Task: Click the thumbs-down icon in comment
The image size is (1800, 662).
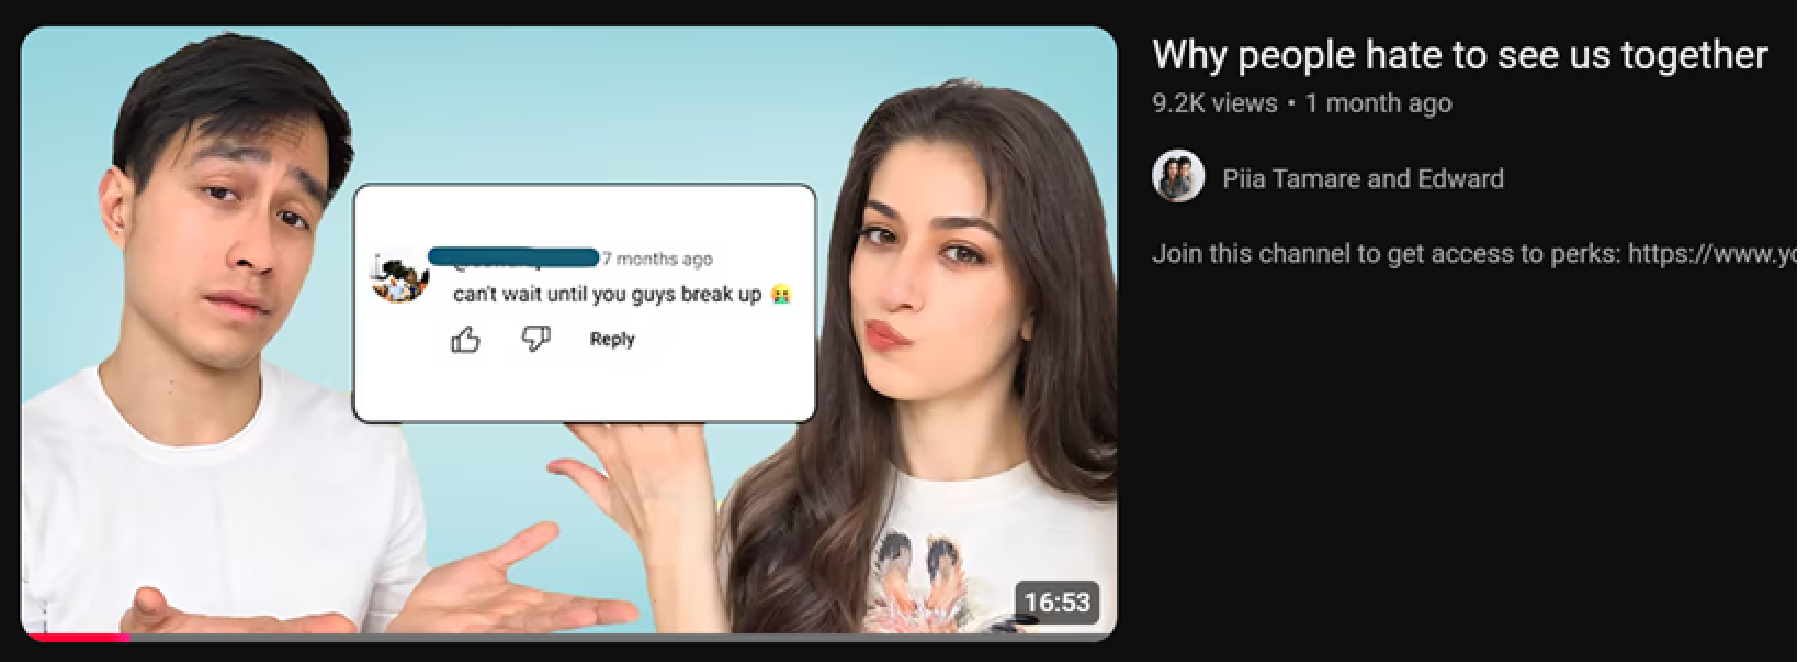Action: (536, 339)
